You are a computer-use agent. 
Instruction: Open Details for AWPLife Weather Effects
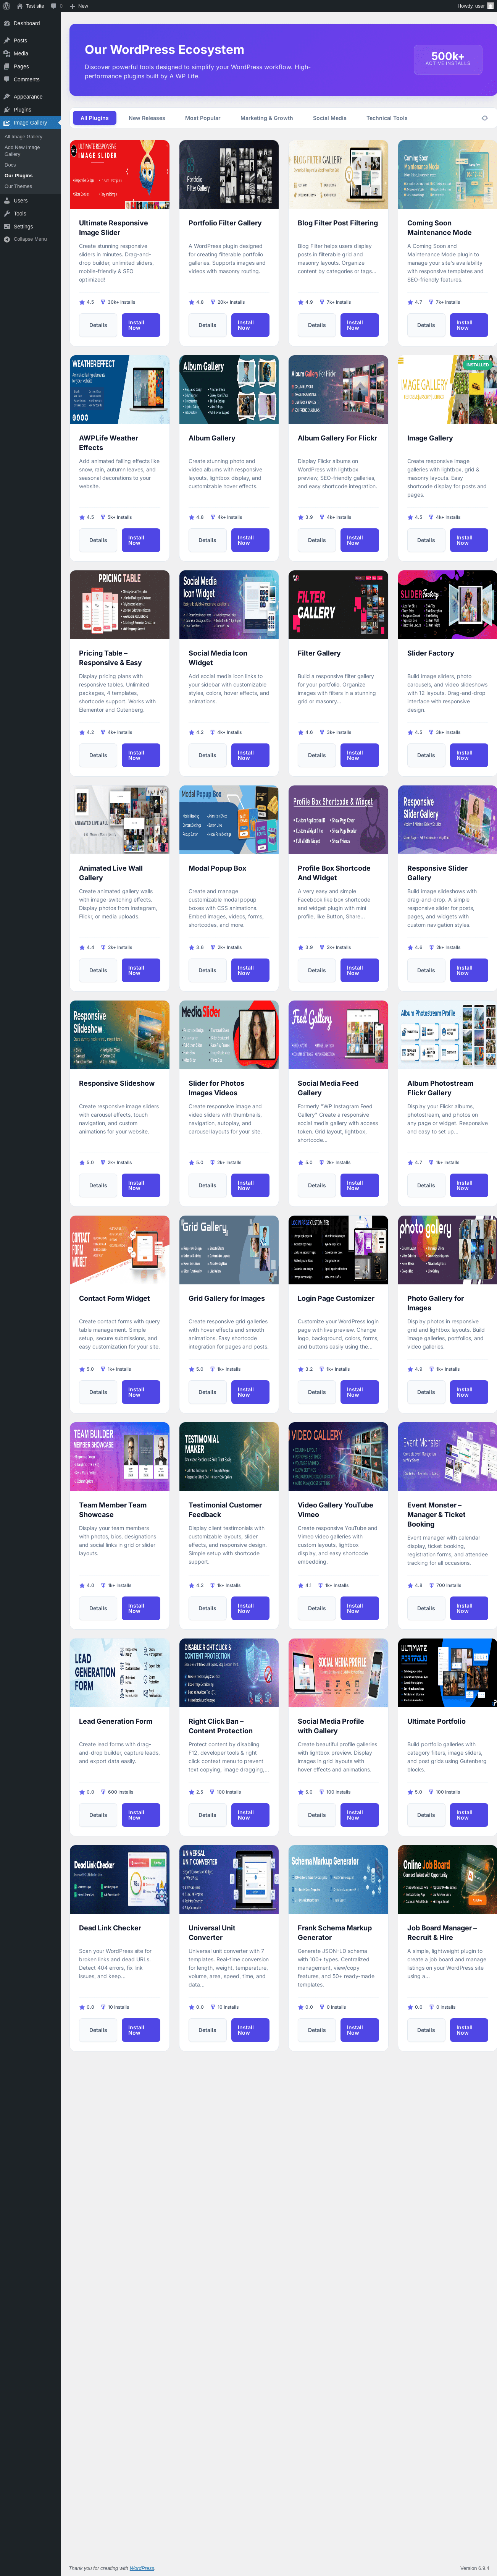coord(98,540)
